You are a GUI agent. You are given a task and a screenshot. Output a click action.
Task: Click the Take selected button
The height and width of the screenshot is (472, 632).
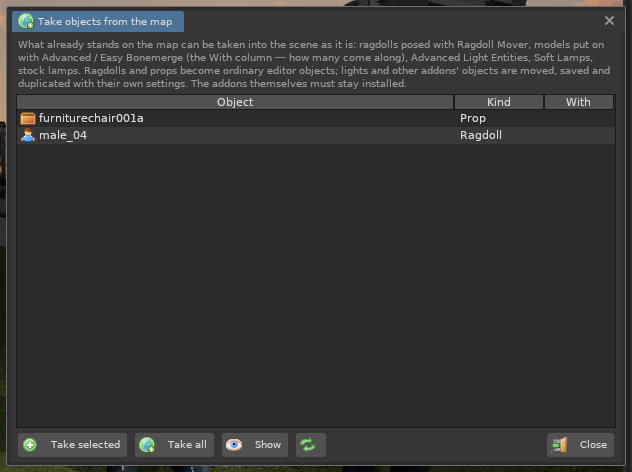coord(73,445)
